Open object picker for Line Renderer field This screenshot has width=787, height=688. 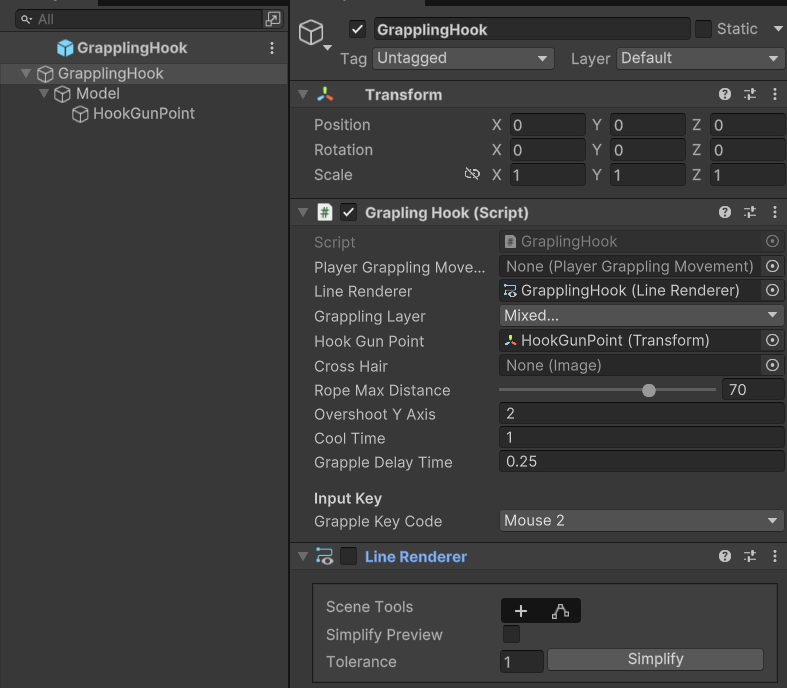tap(772, 290)
